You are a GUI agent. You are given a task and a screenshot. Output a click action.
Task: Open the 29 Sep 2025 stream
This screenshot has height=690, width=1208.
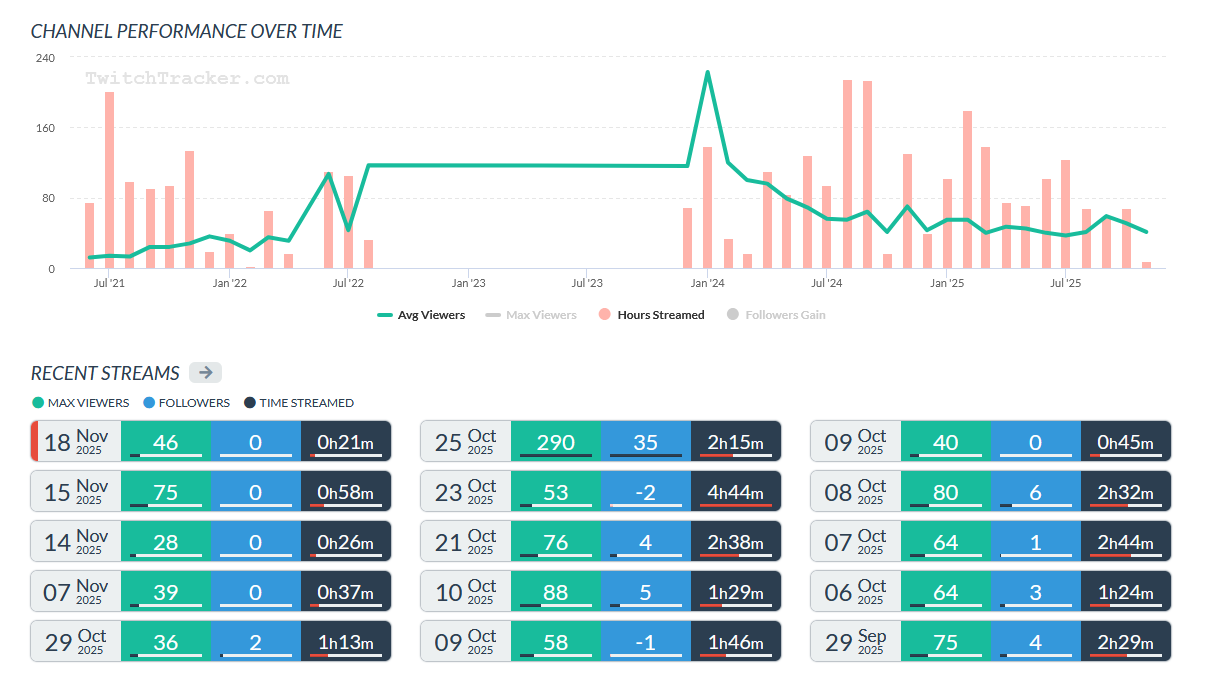991,641
